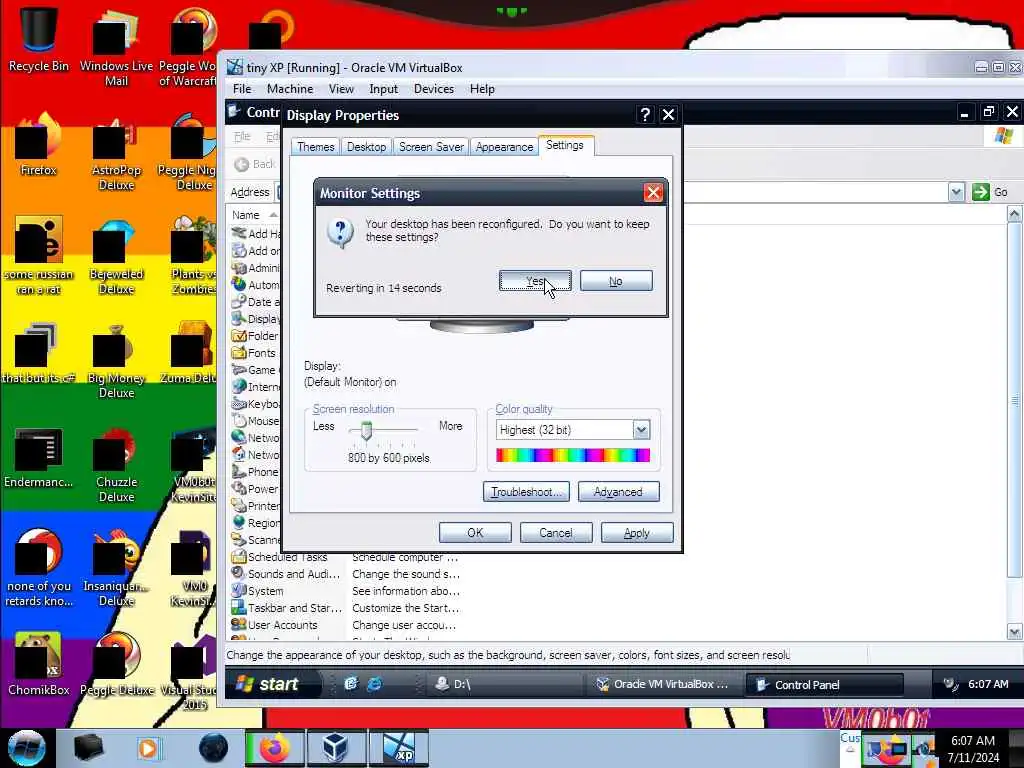Screen dimensions: 1024x768
Task: Click the D:\ taskbar button
Action: tap(503, 684)
